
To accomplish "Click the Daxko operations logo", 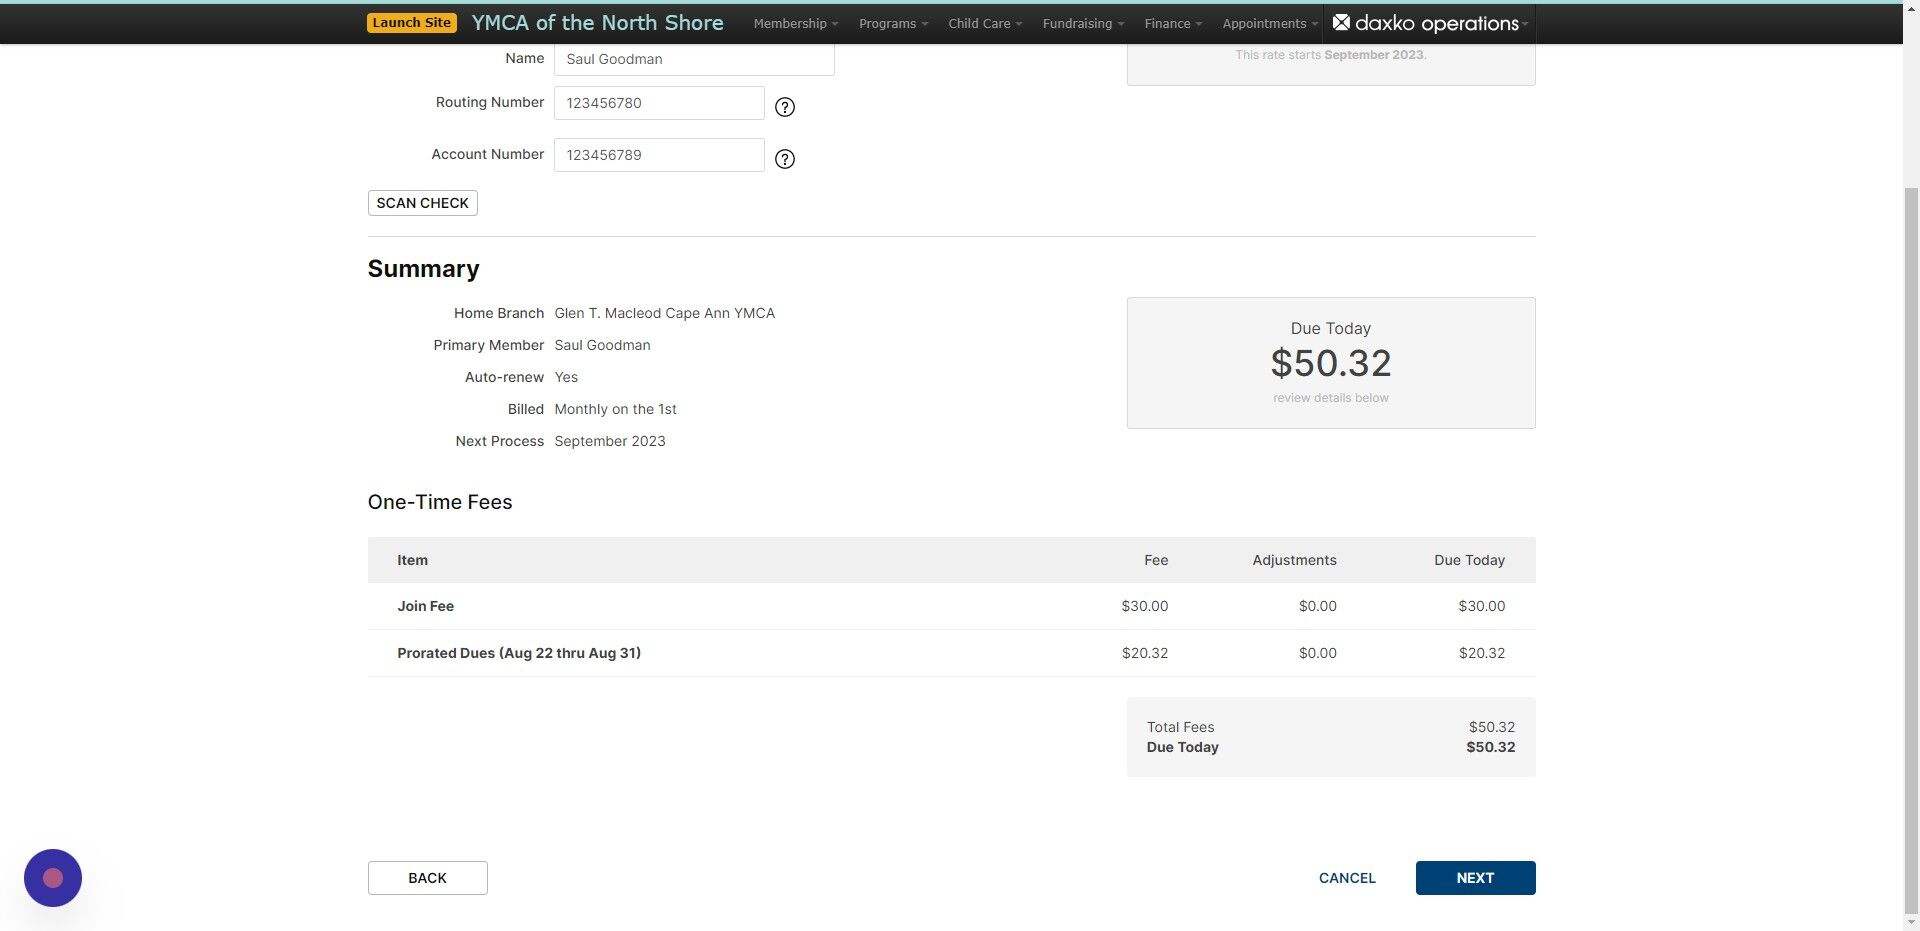I will click(1425, 23).
